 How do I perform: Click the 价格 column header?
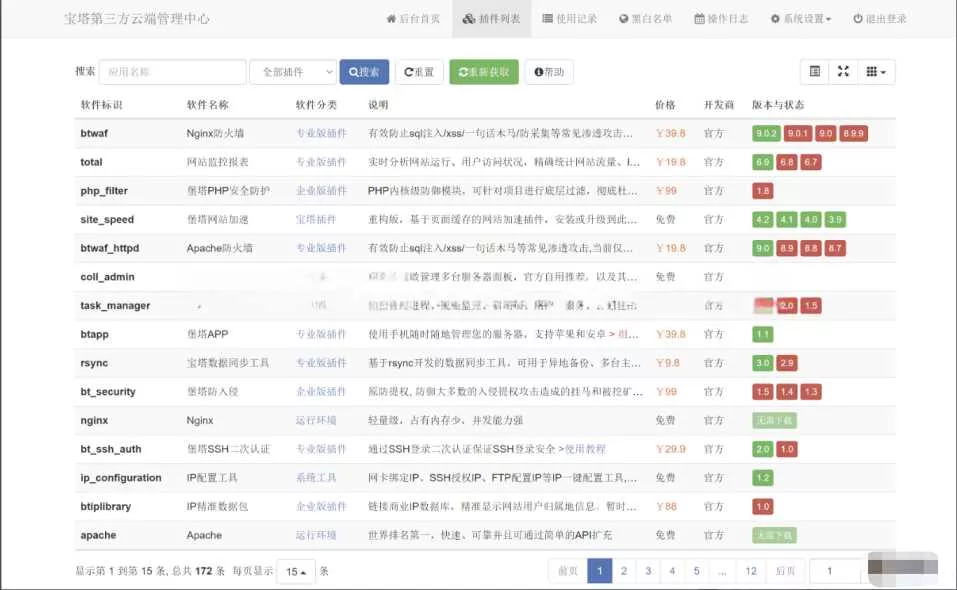pyautogui.click(x=665, y=105)
